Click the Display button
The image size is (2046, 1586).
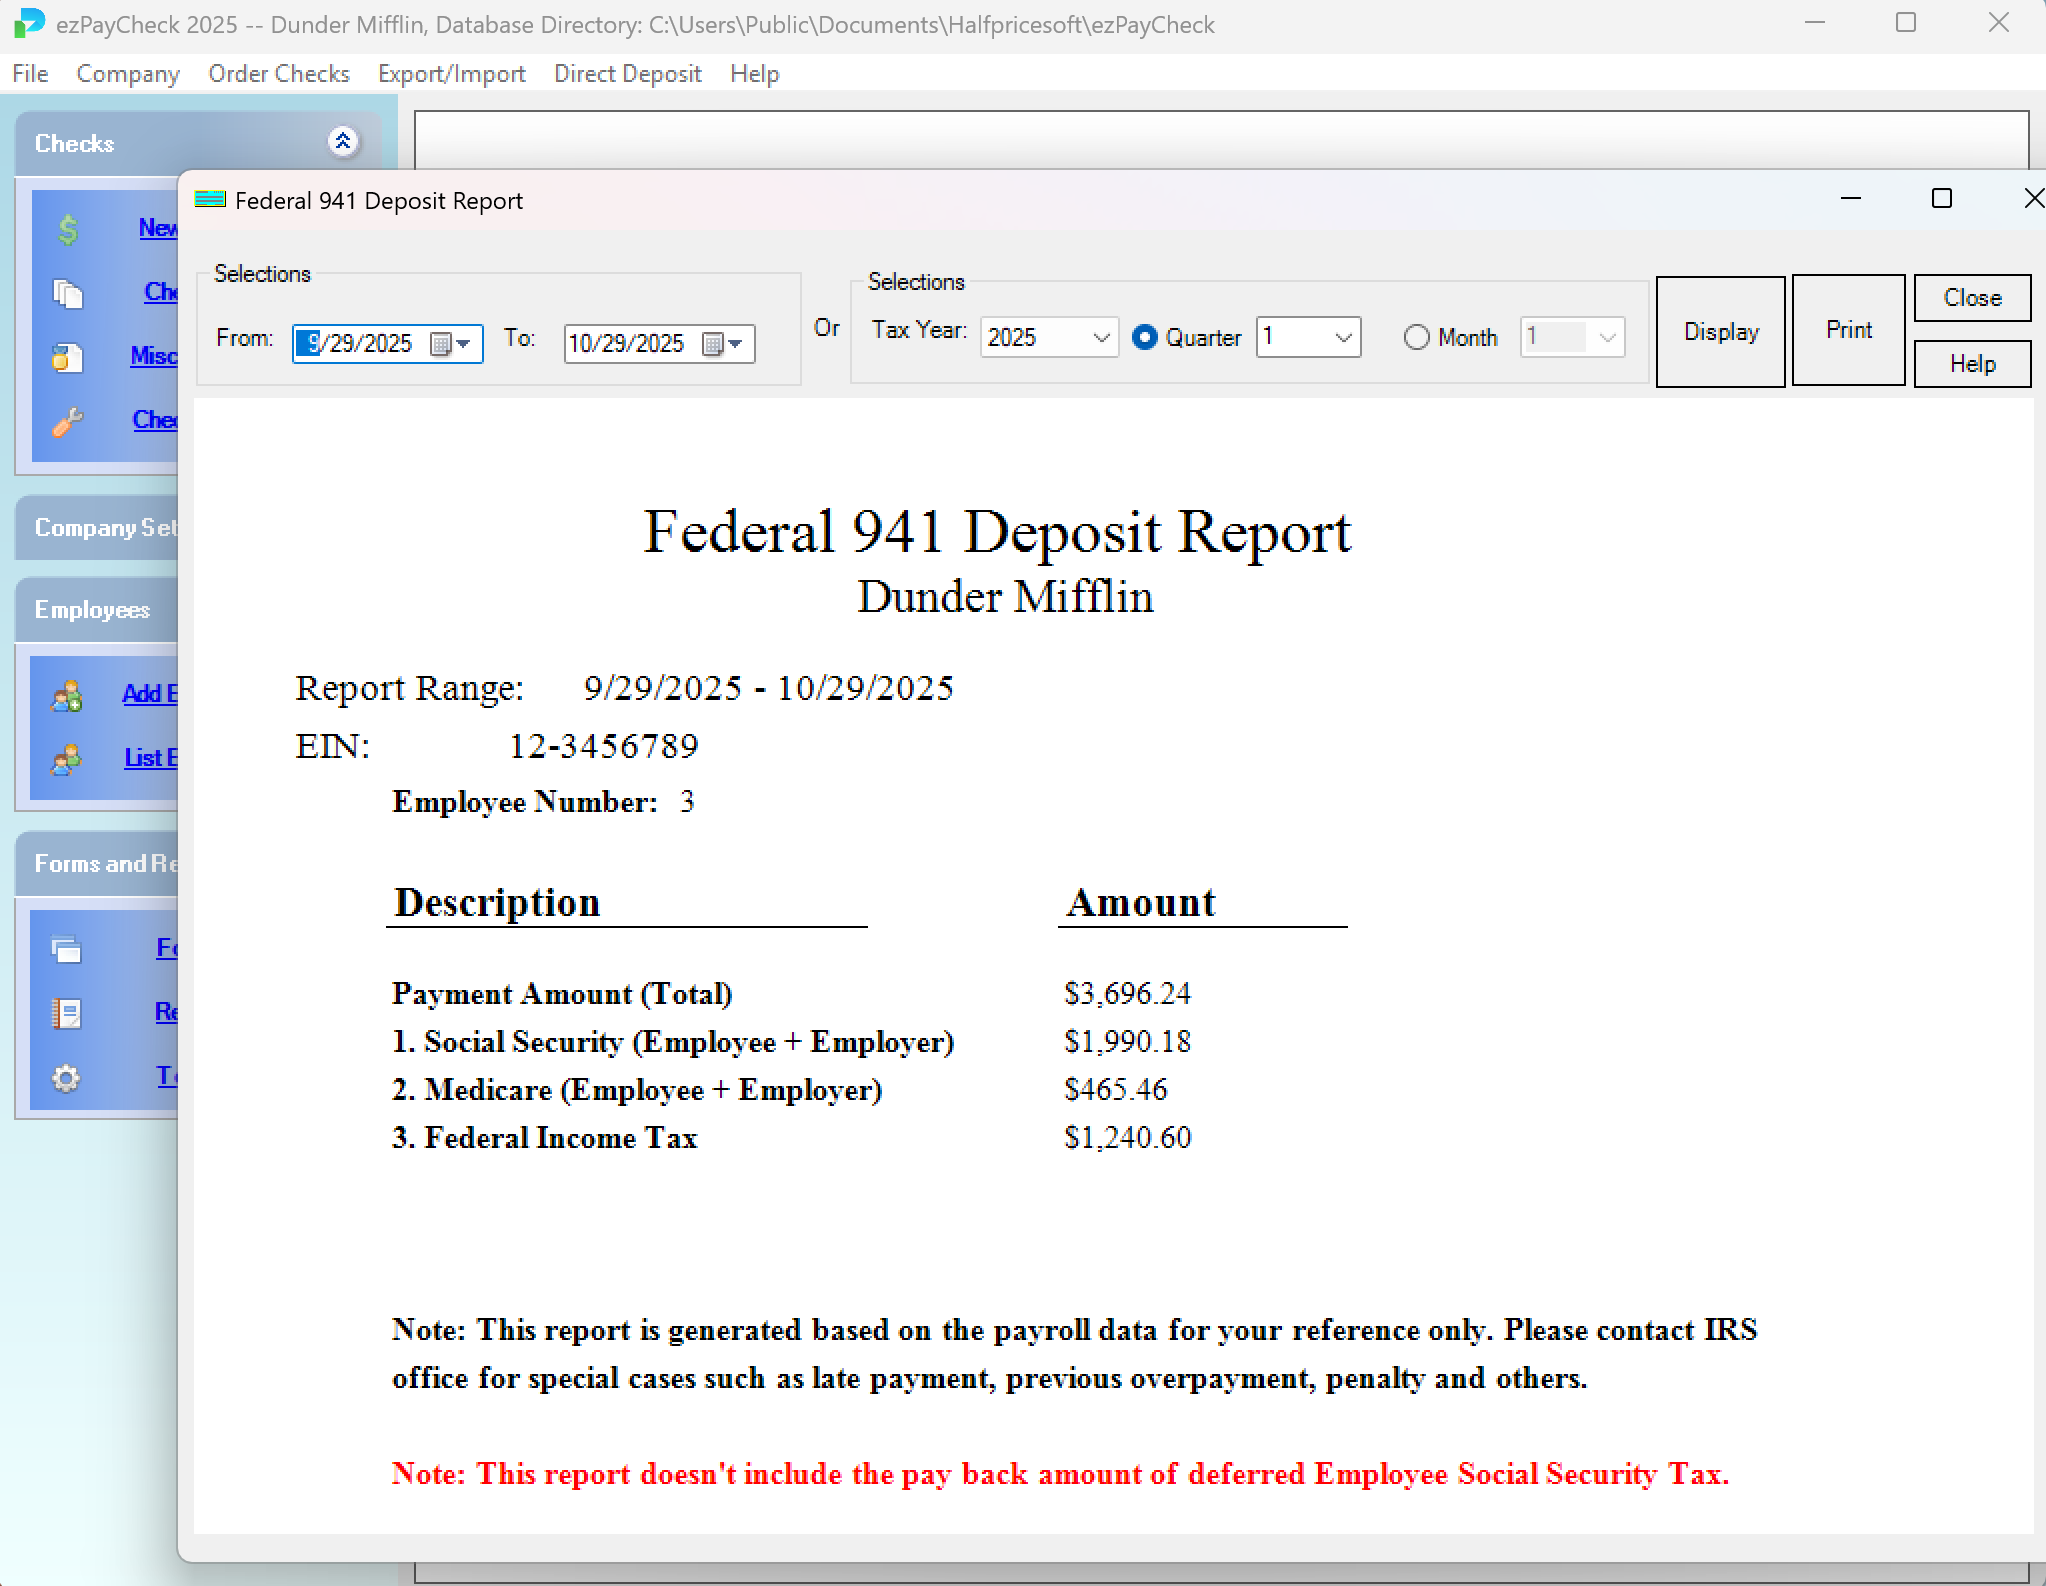coord(1720,332)
